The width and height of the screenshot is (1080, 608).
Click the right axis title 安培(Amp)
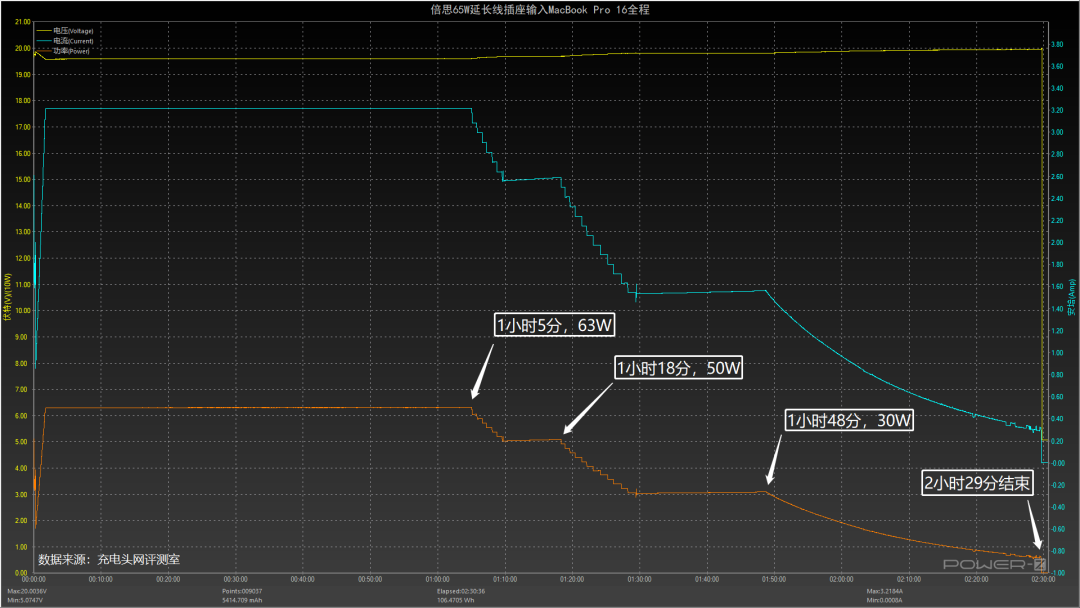point(1072,297)
